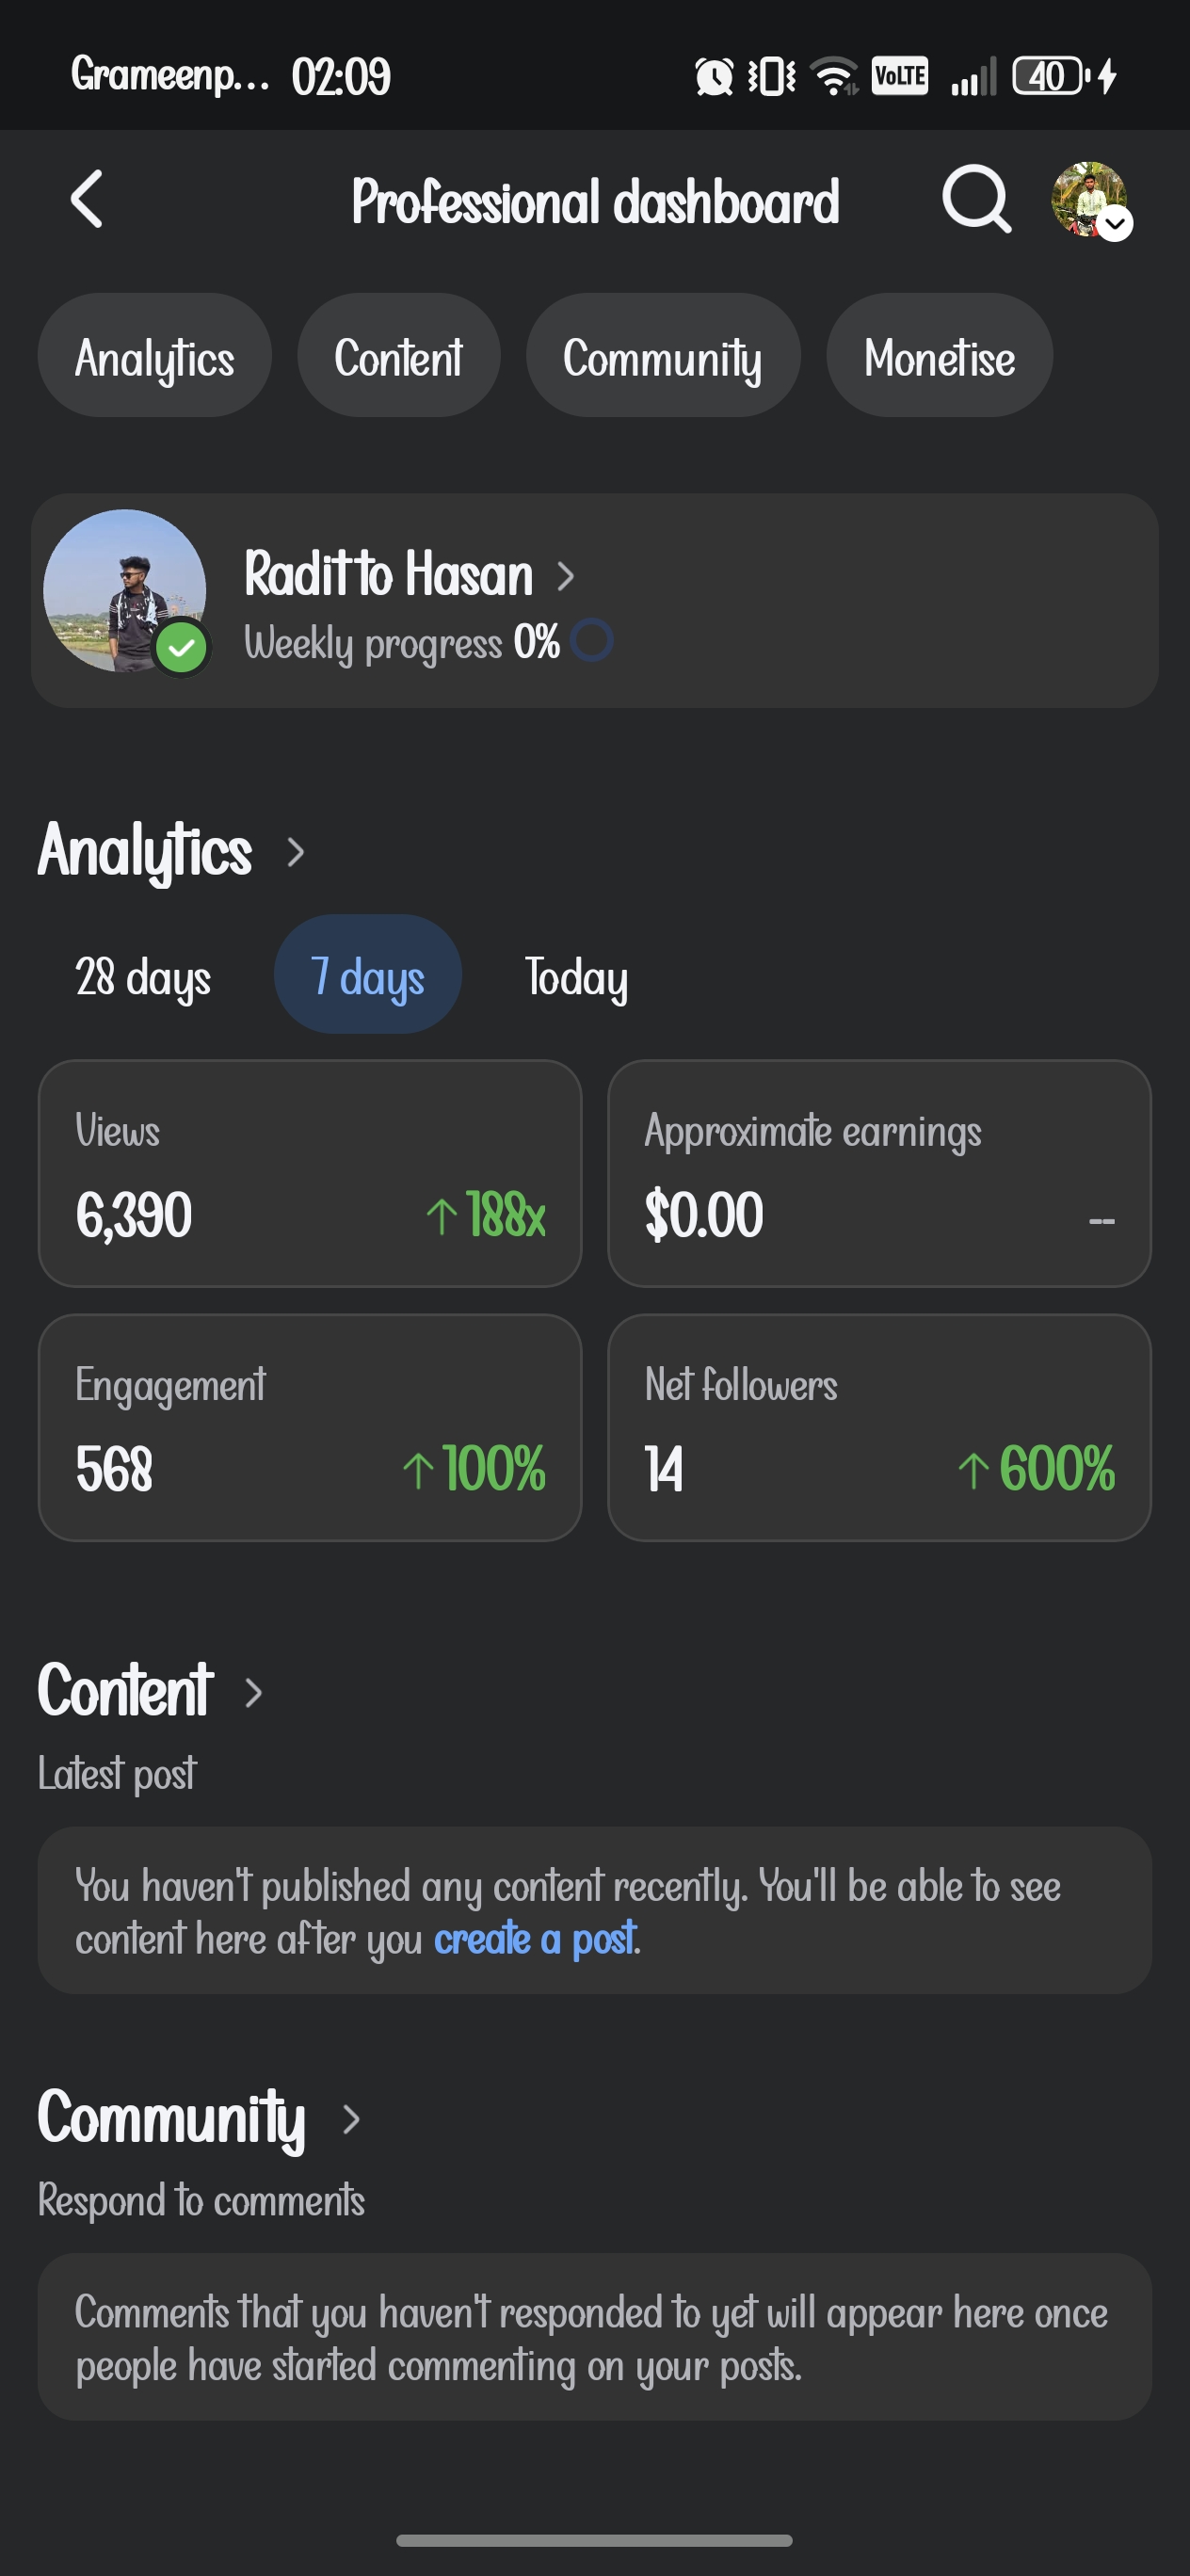Expand the Content section chevron
Image resolution: width=1190 pixels, height=2576 pixels.
[x=254, y=1692]
